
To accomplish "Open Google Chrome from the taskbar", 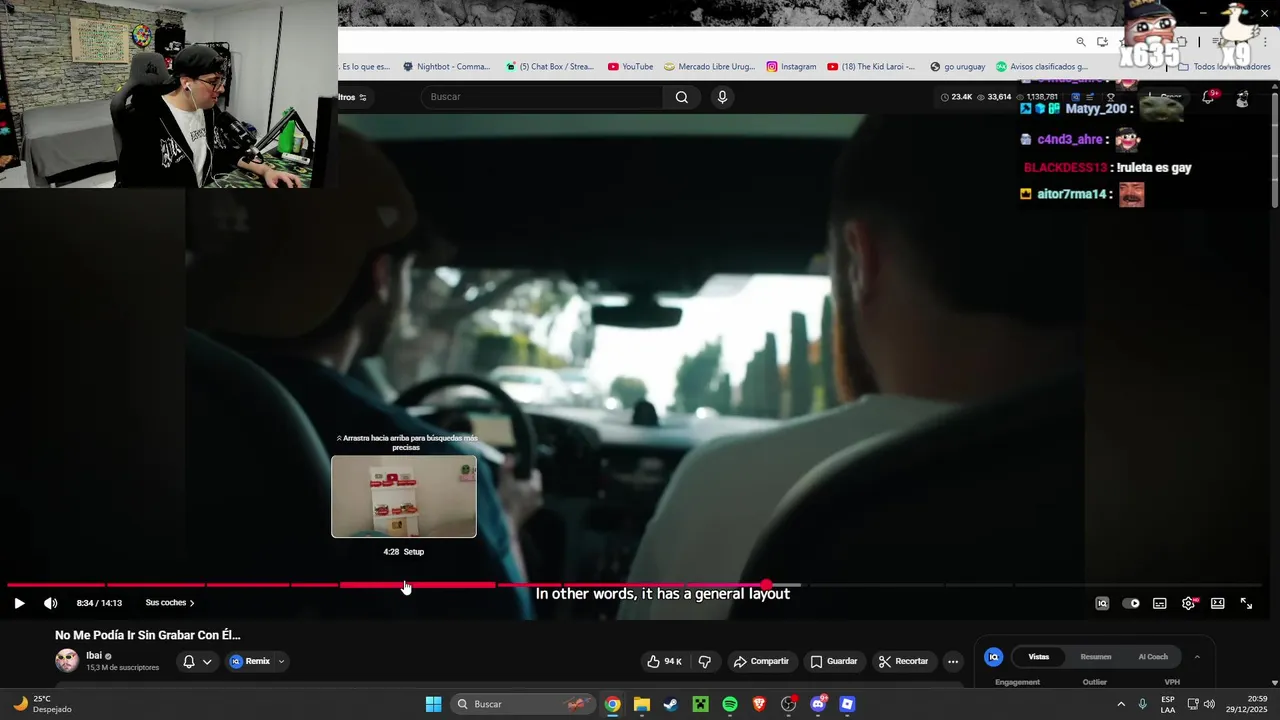I will [x=612, y=704].
